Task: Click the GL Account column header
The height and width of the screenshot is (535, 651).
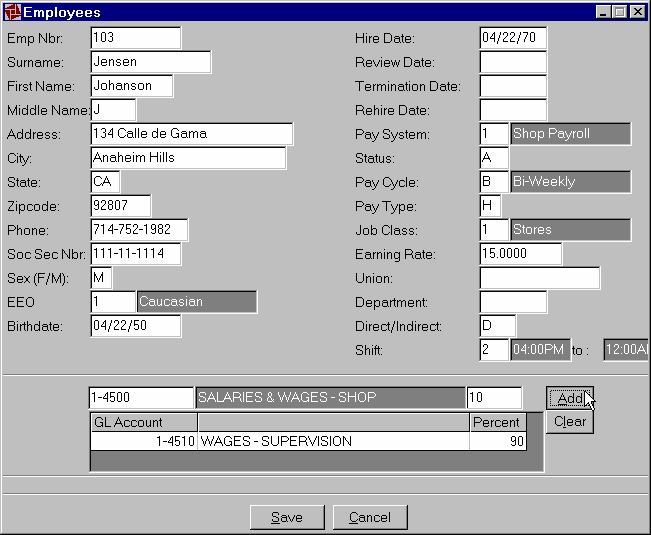Action: [x=144, y=423]
